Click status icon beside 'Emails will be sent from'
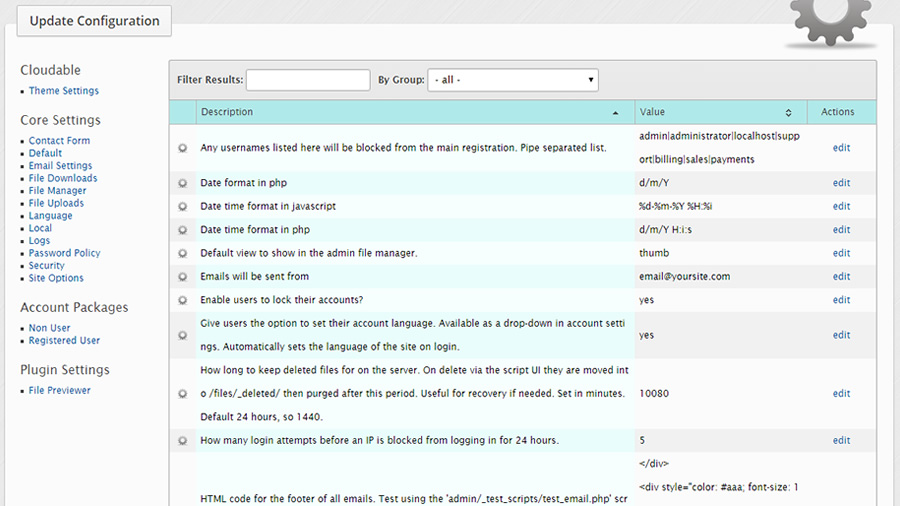This screenshot has width=900, height=506. point(183,277)
